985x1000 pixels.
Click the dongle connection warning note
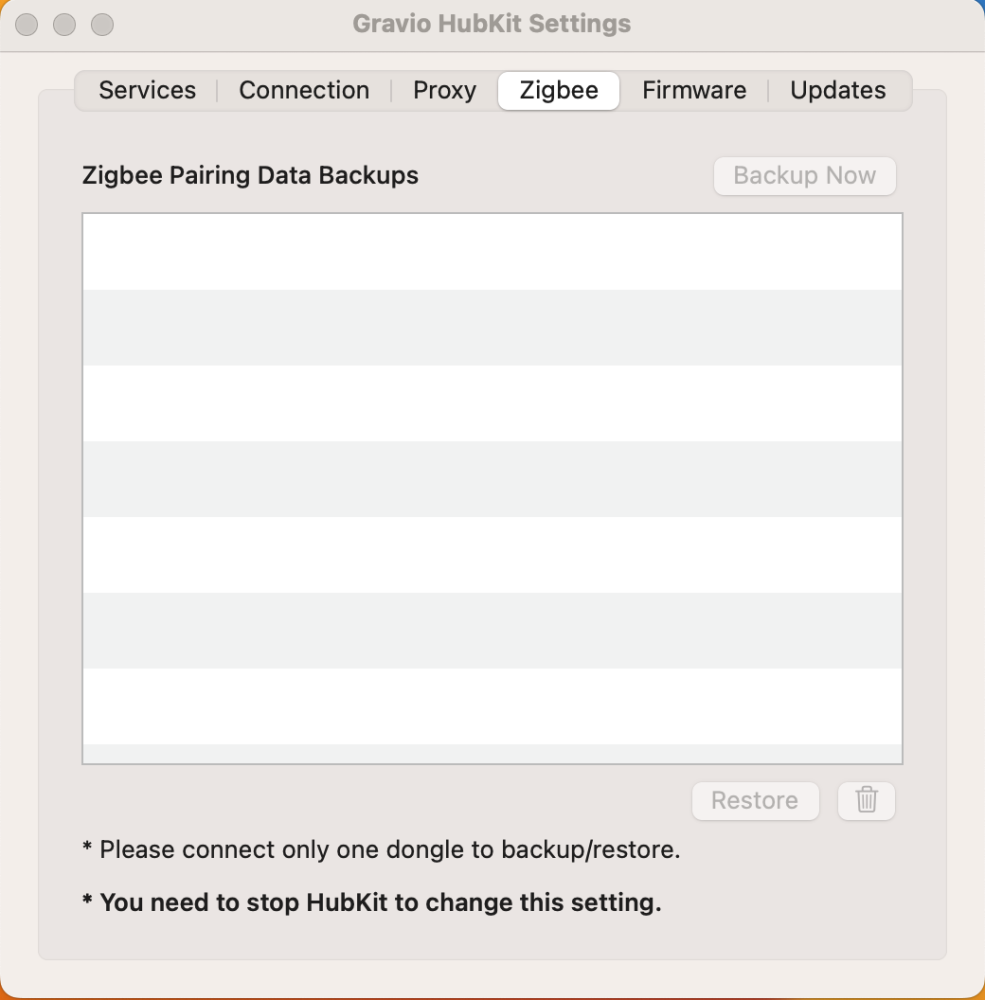(380, 849)
